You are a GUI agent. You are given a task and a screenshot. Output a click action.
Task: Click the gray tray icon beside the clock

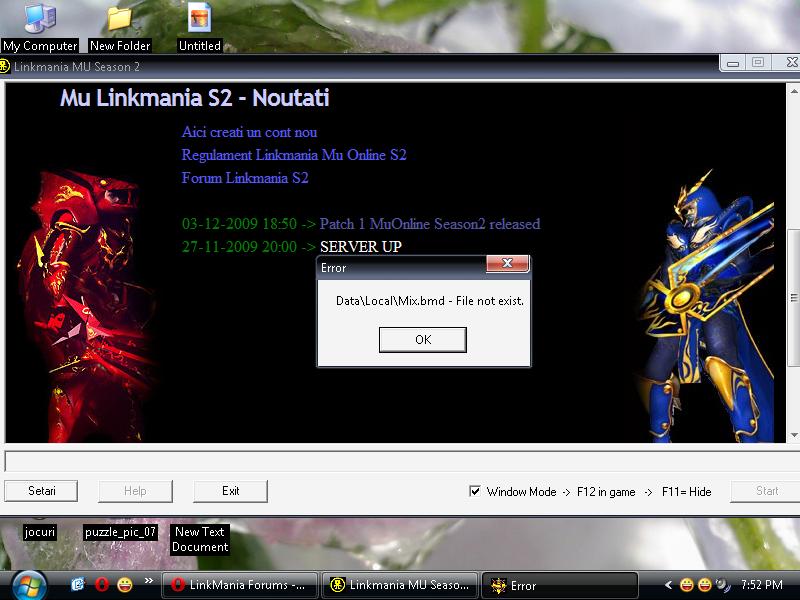[723, 585]
